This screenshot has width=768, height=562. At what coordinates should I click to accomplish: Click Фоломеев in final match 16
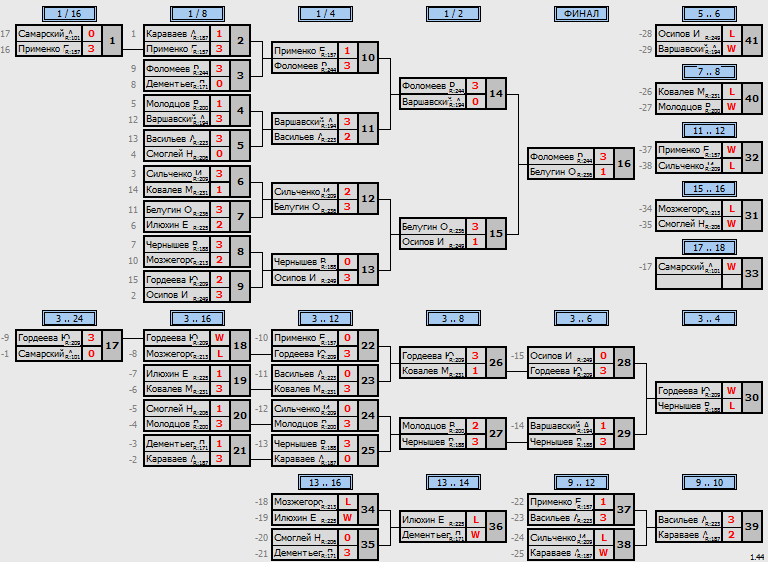point(560,156)
